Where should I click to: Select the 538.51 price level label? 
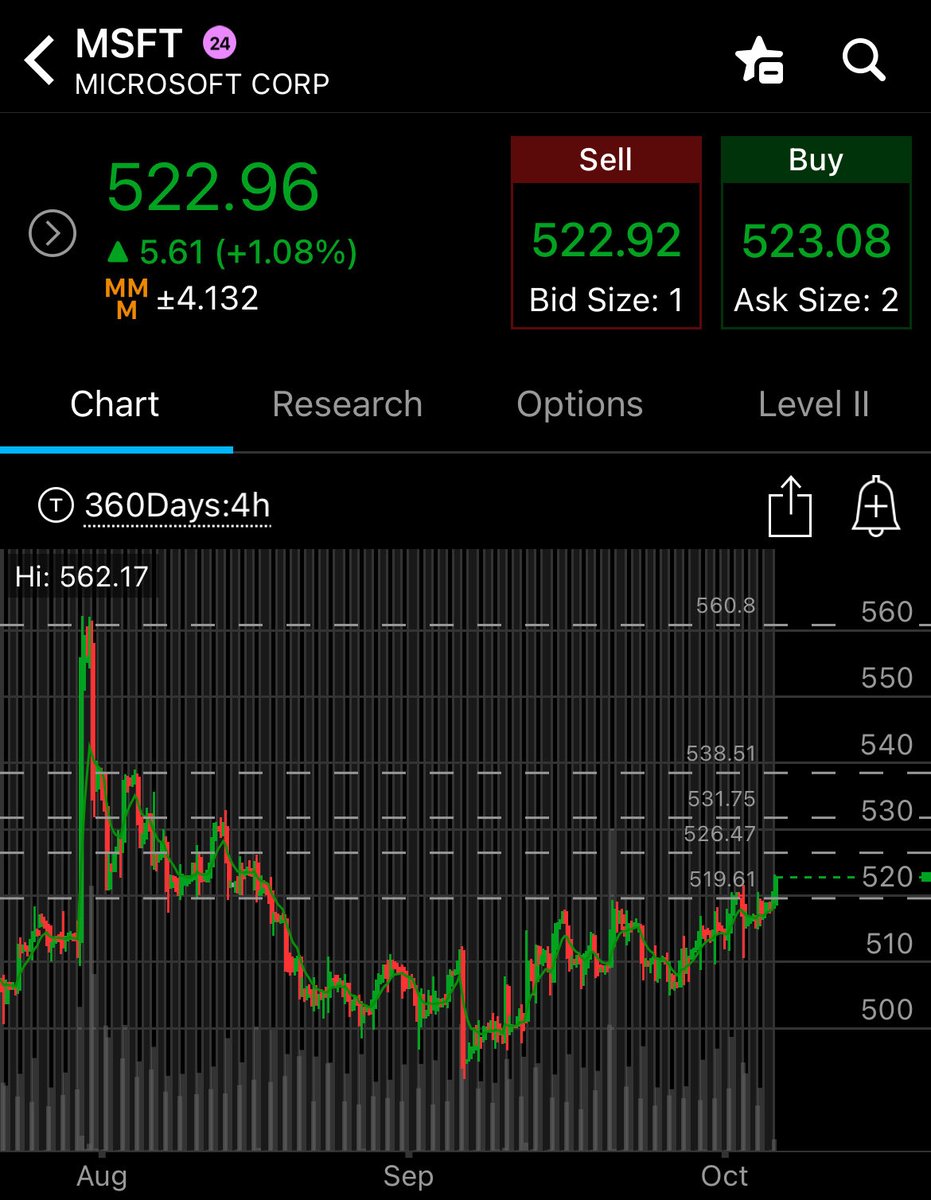(x=721, y=754)
